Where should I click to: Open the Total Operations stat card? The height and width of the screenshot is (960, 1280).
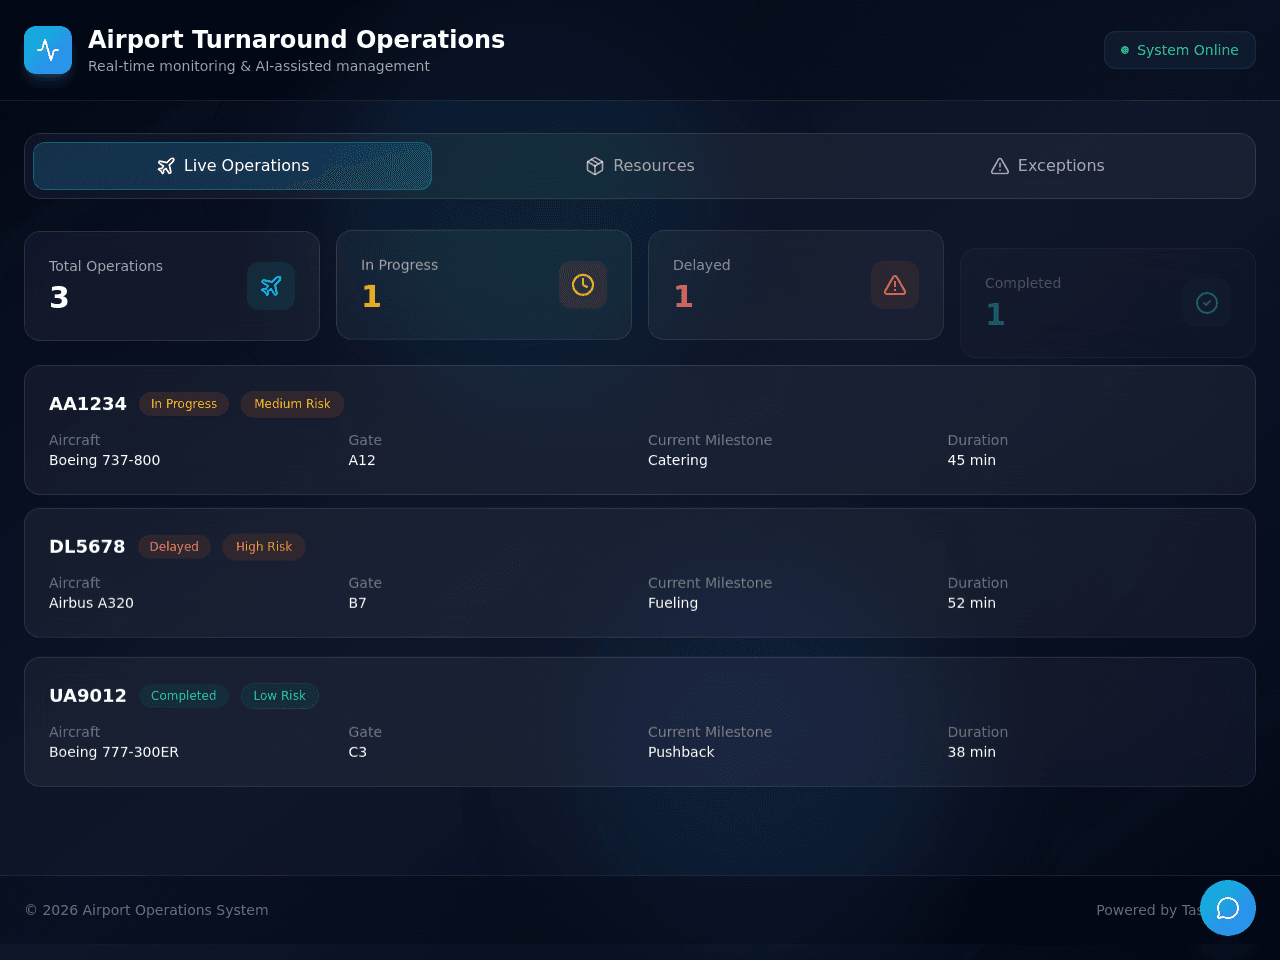(x=172, y=286)
